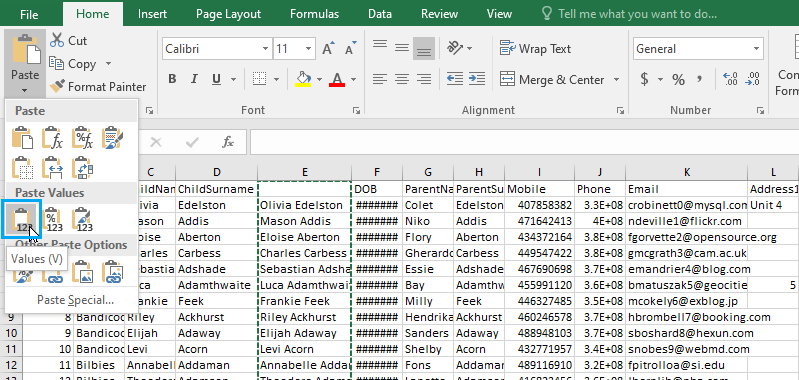Open the Merge & Center dropdown arrow

(x=616, y=79)
